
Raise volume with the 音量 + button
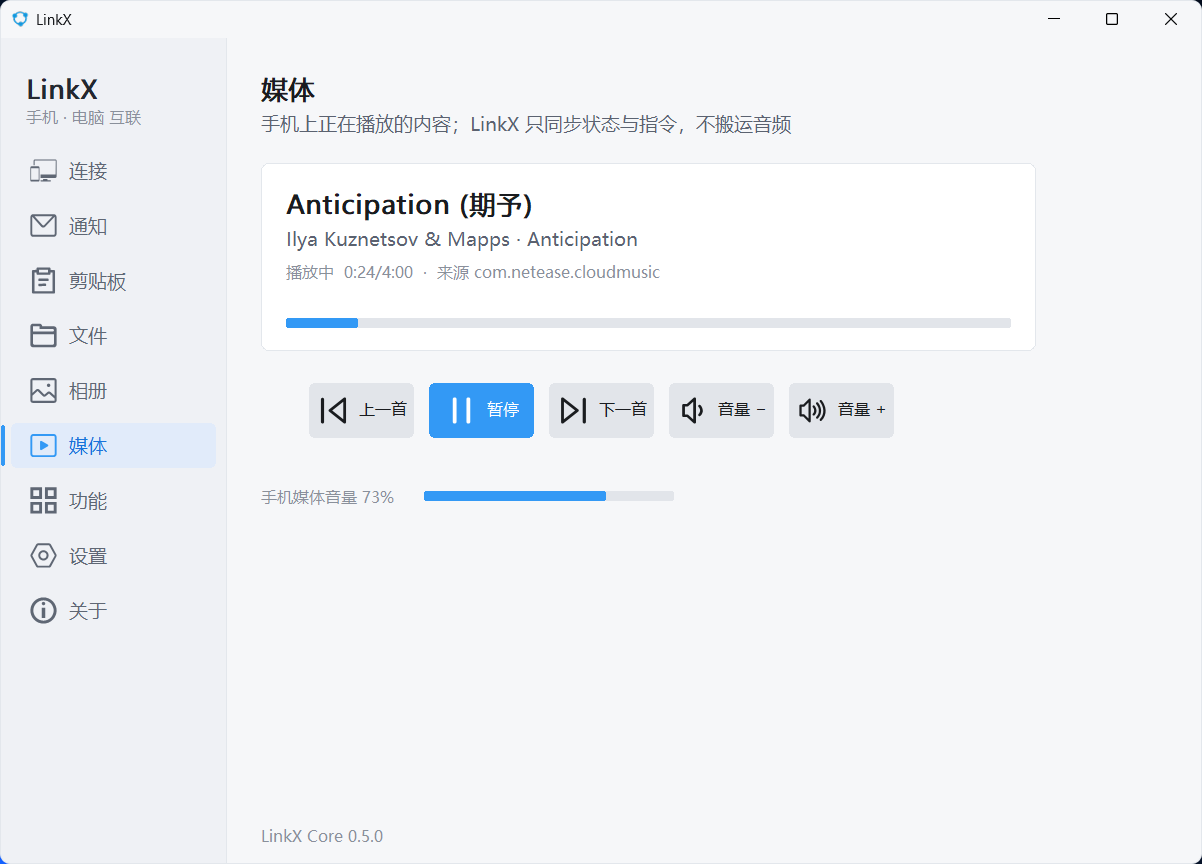pos(841,410)
